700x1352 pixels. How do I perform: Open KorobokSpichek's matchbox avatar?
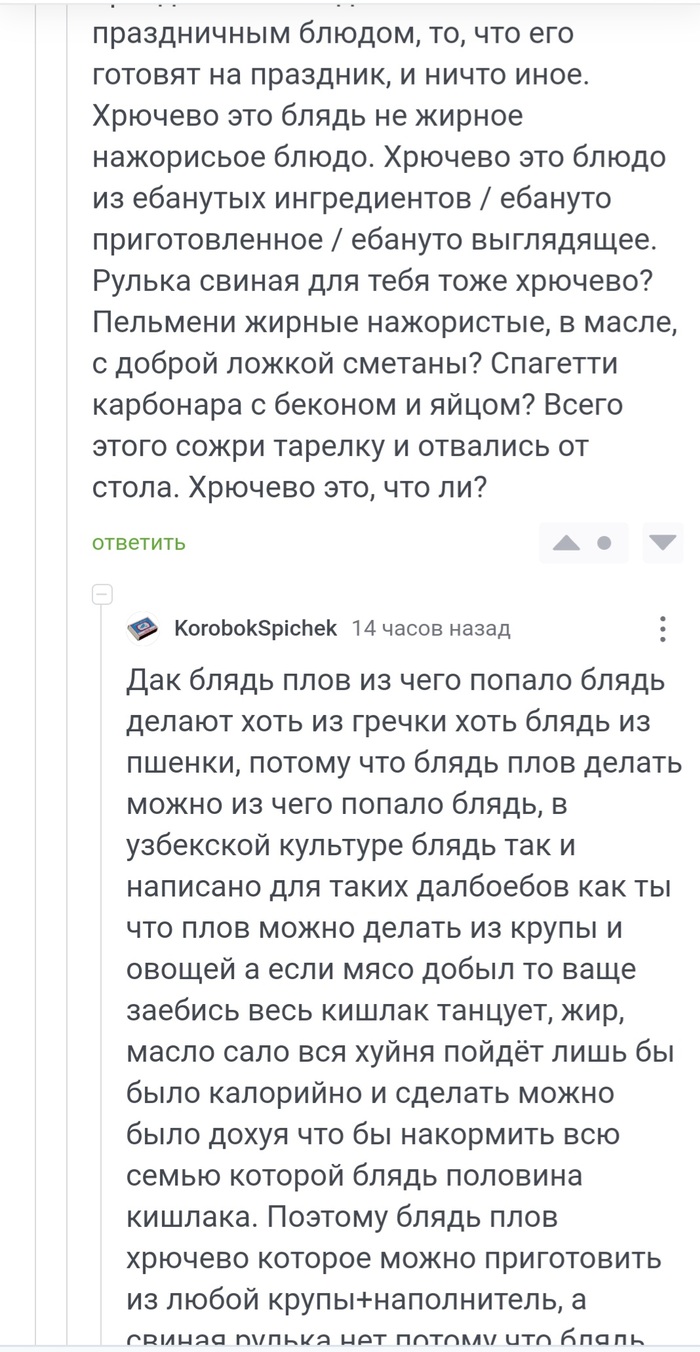click(x=143, y=629)
